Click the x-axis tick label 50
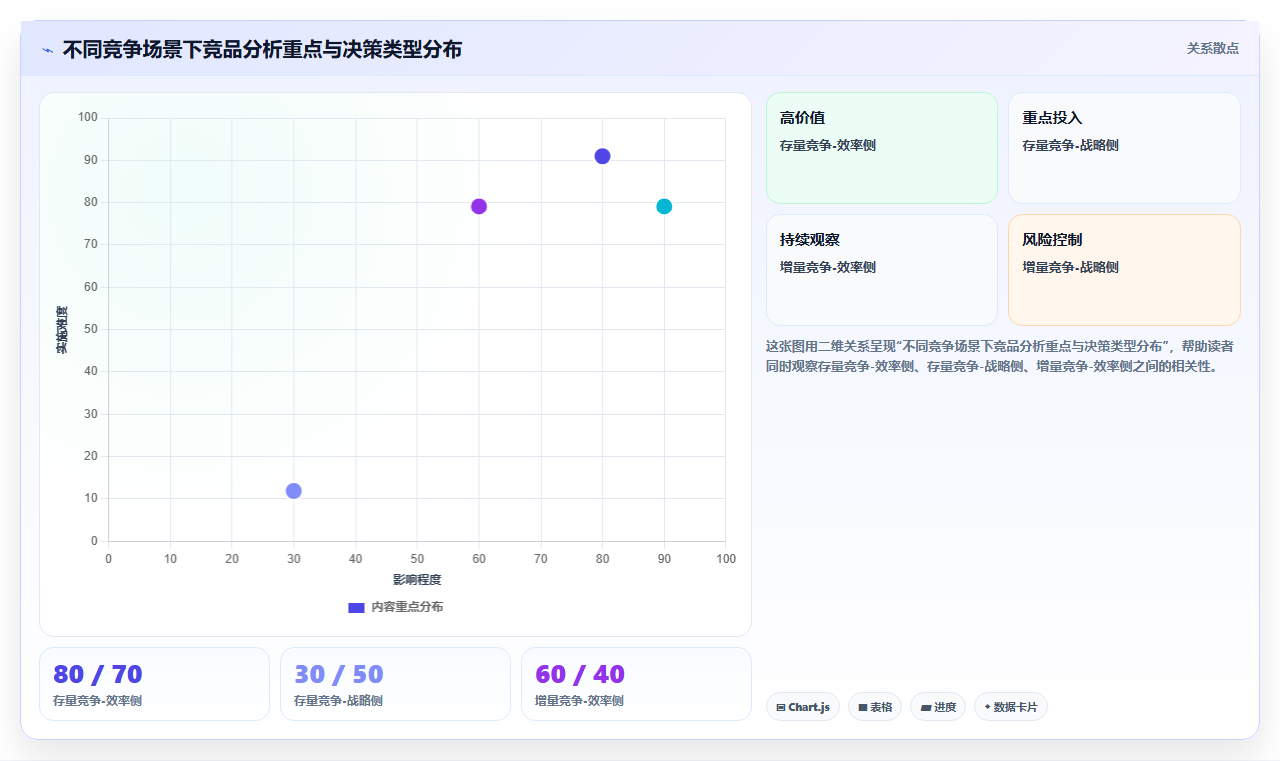Image resolution: width=1280 pixels, height=761 pixels. coord(417,558)
